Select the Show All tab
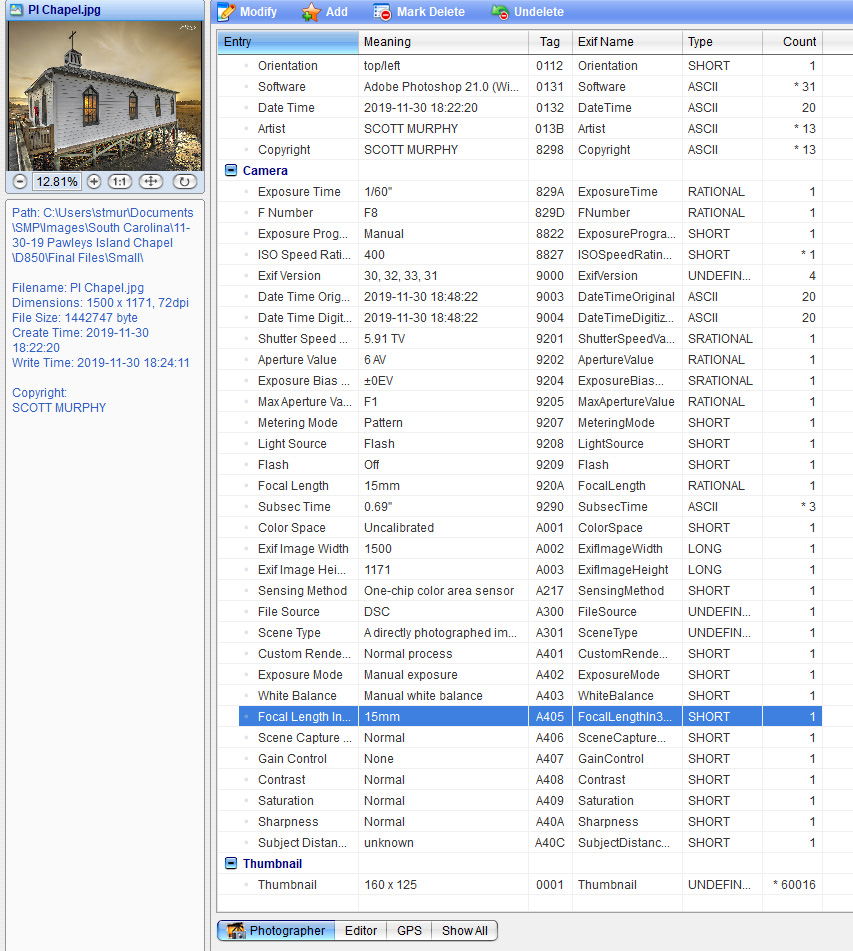 click(465, 931)
